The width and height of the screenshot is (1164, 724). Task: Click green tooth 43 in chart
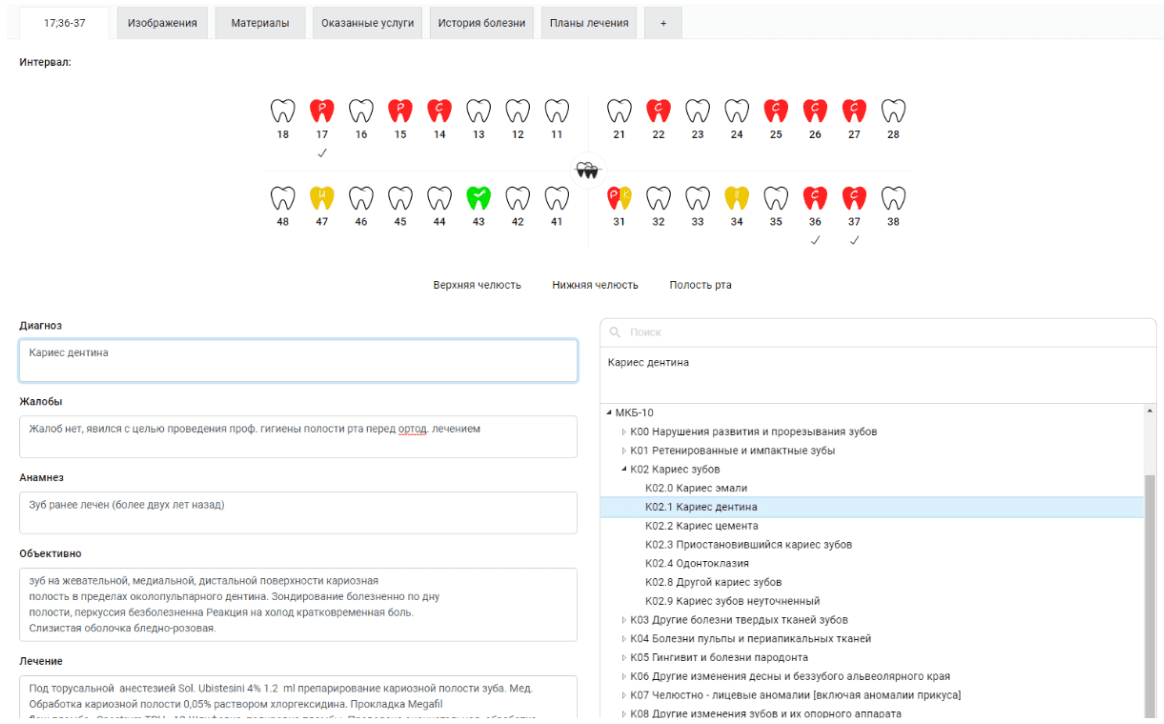478,198
